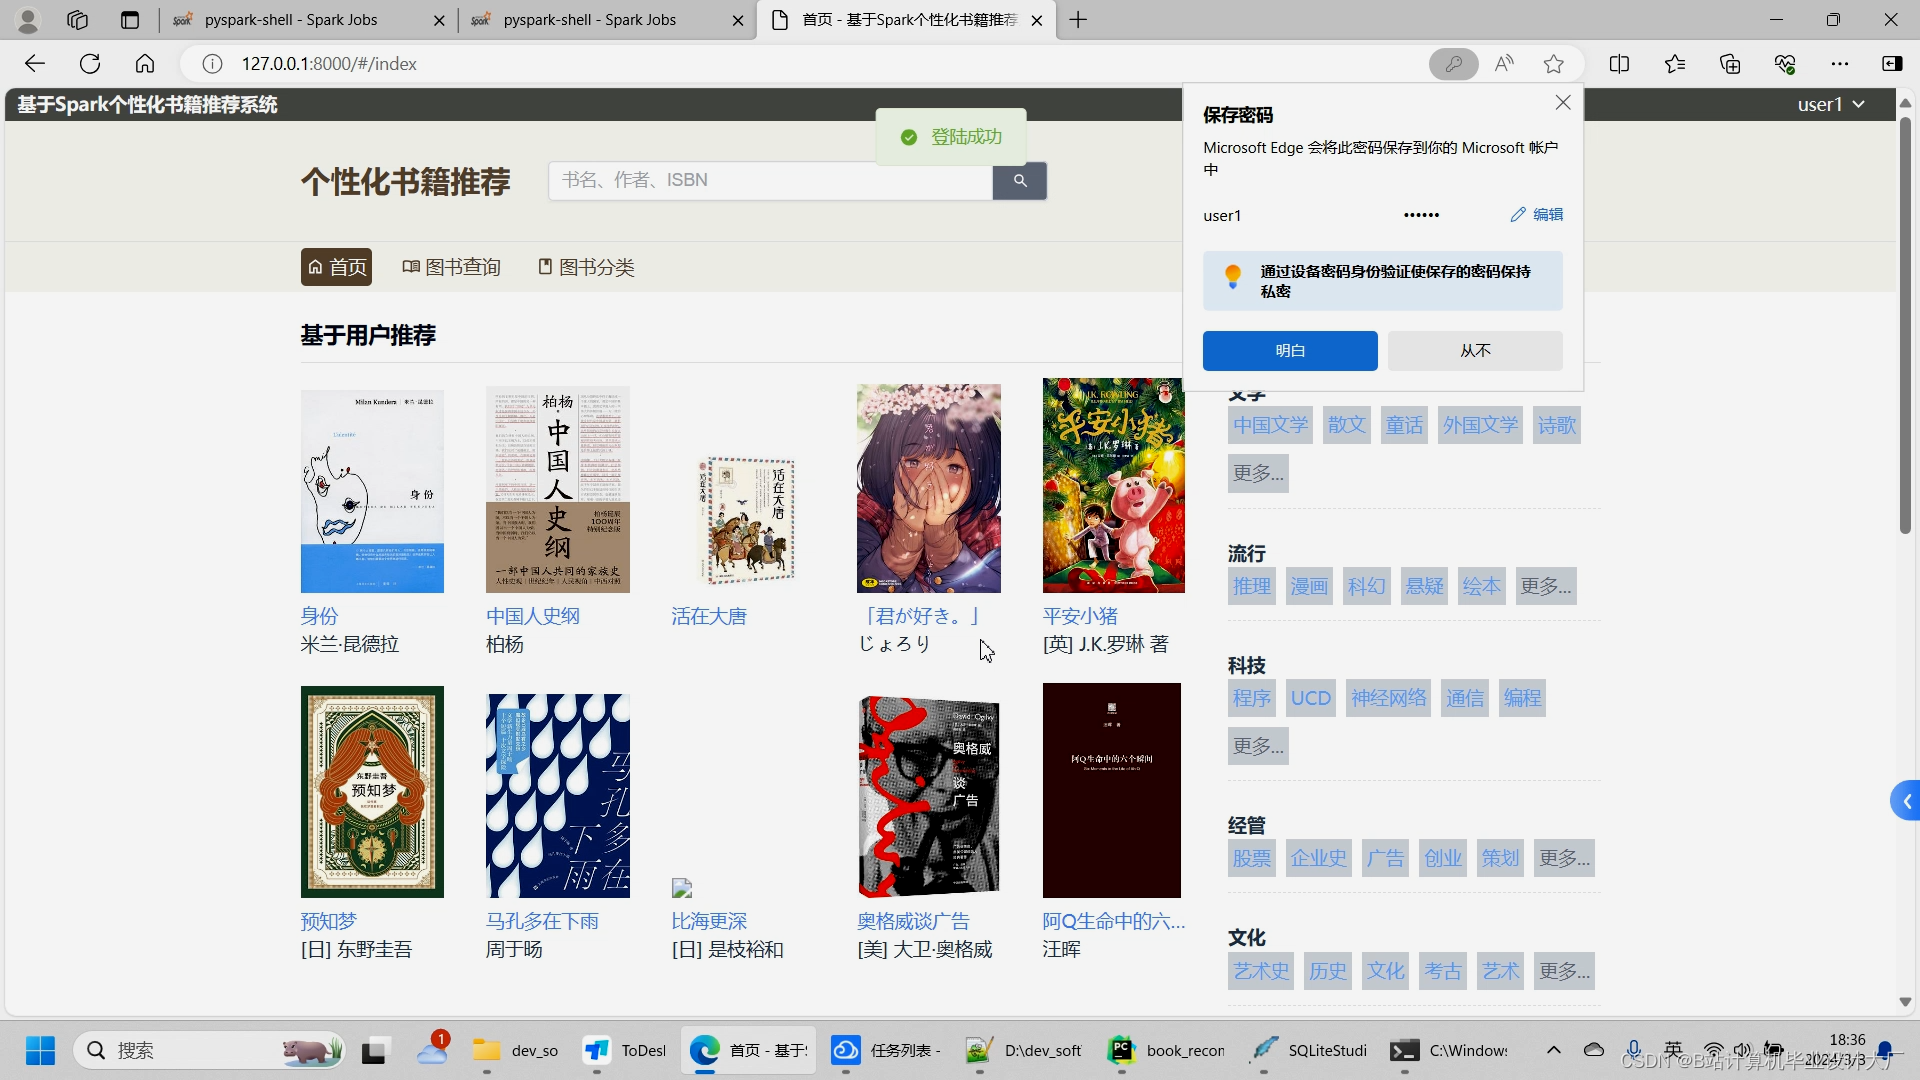This screenshot has width=1920, height=1080.
Task: Open the workspaces icon in title bar
Action: [78, 20]
